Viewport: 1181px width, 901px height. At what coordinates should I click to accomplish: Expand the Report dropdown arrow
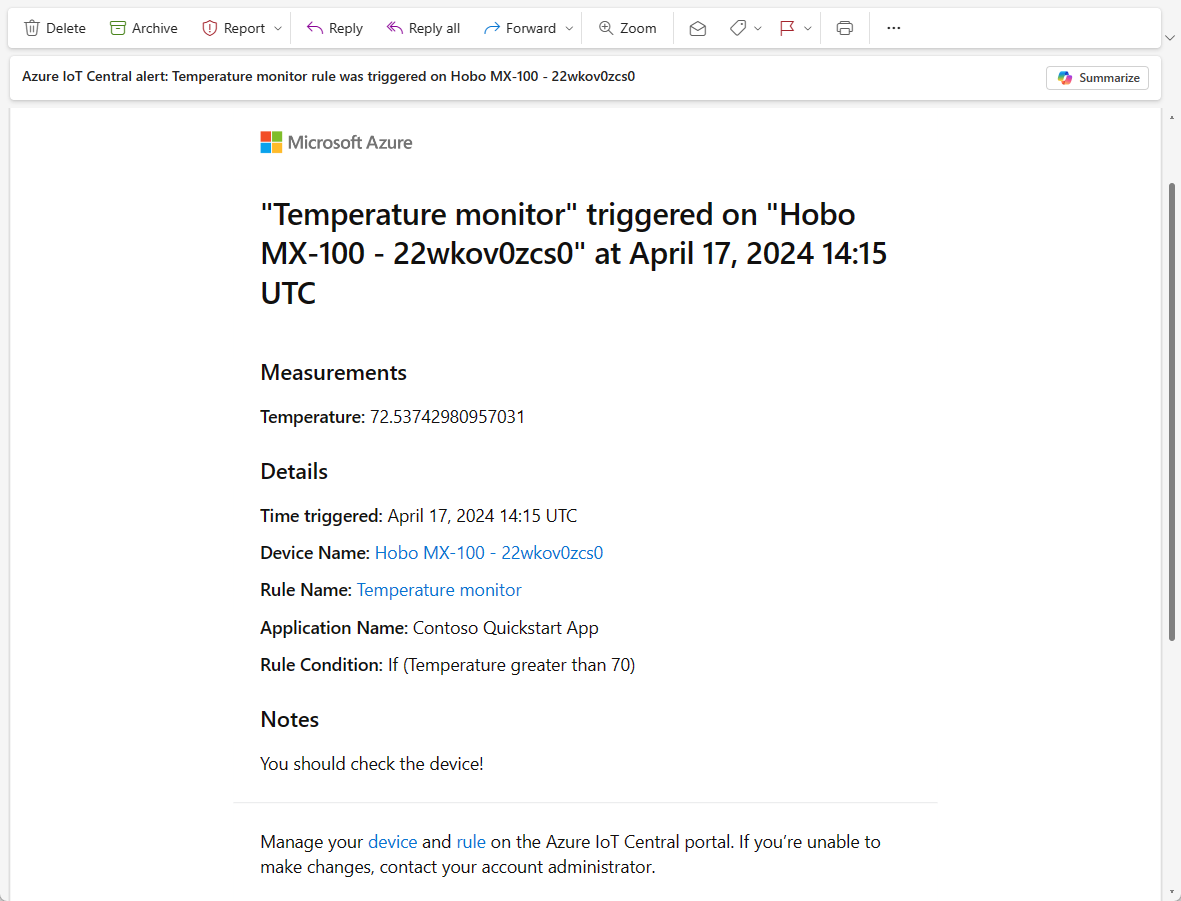278,28
